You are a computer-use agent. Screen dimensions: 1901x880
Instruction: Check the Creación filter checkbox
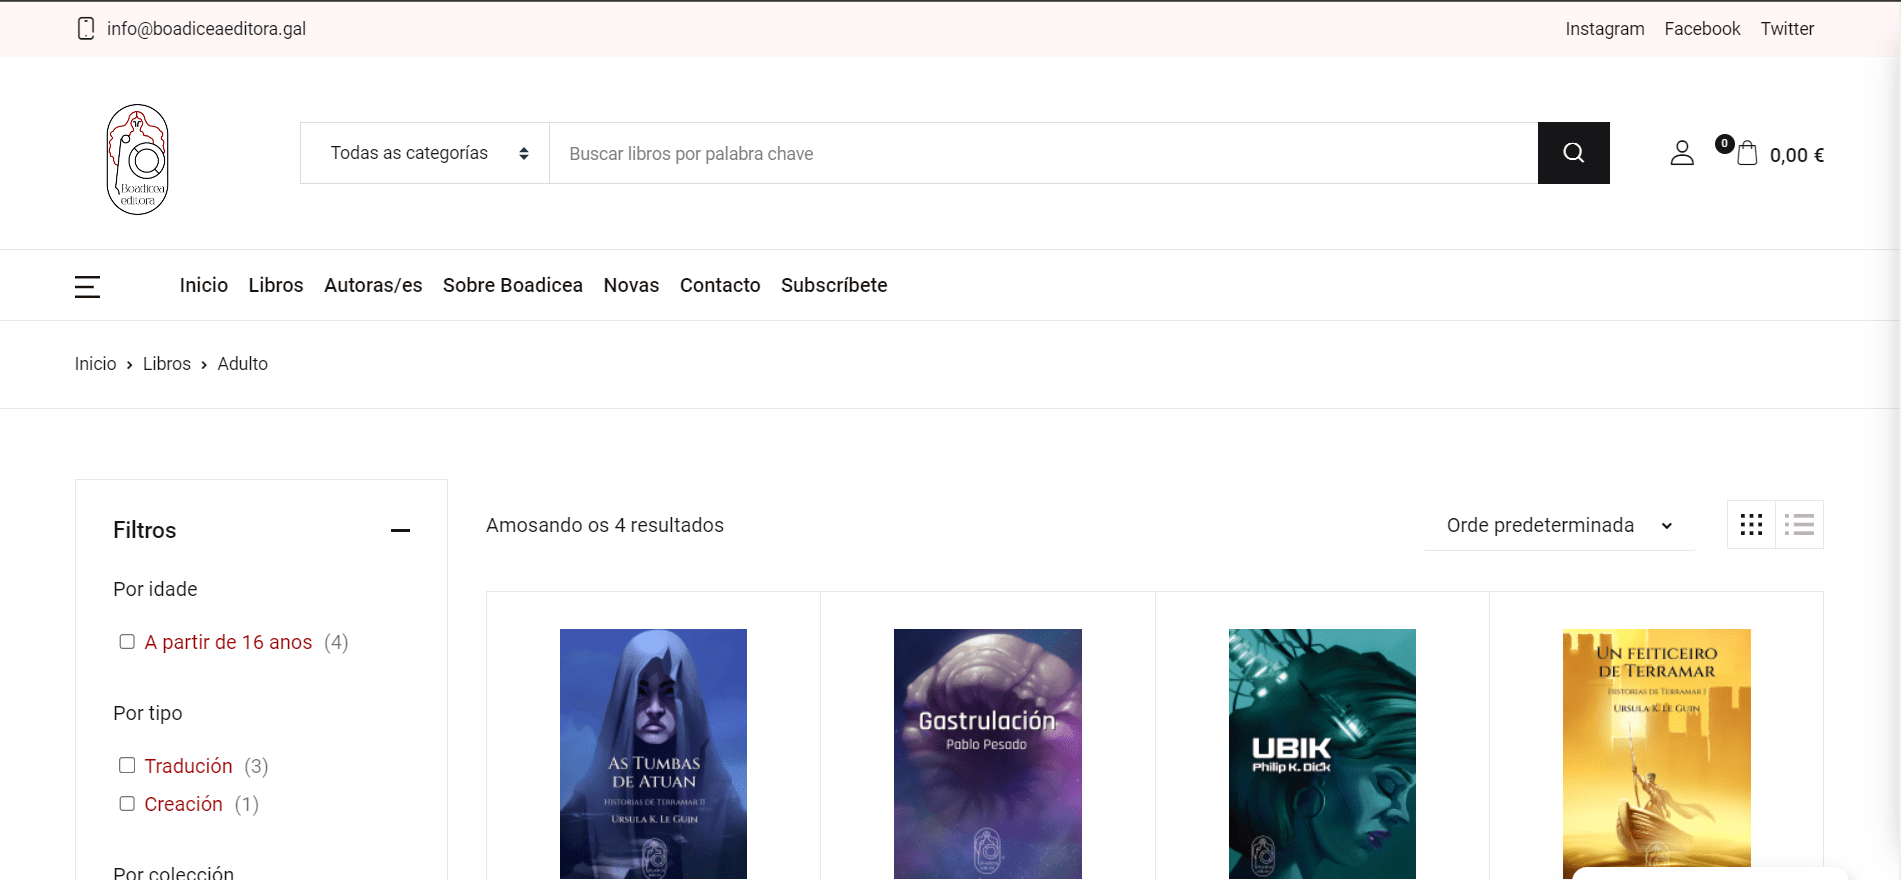(x=127, y=803)
